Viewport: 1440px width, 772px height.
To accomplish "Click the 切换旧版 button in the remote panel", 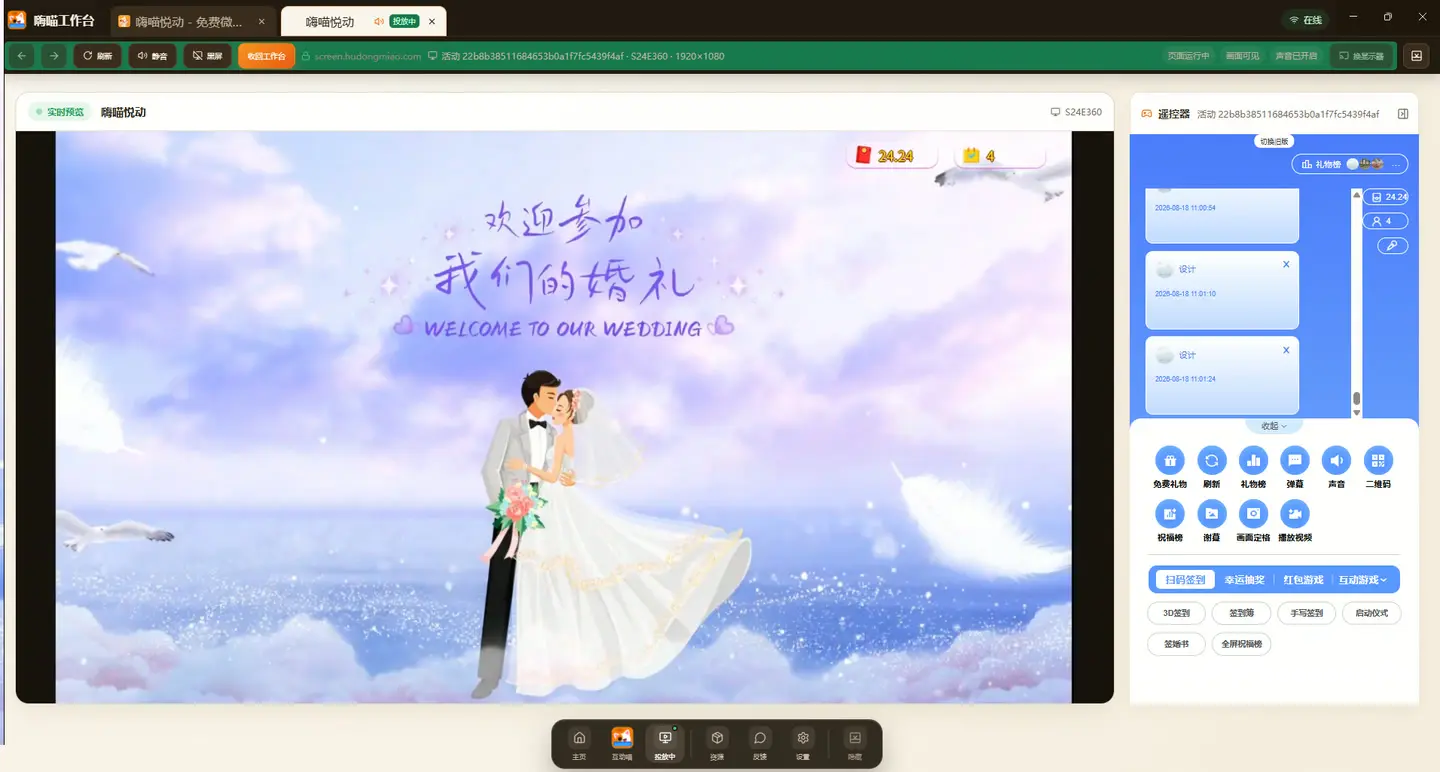I will click(x=1274, y=141).
